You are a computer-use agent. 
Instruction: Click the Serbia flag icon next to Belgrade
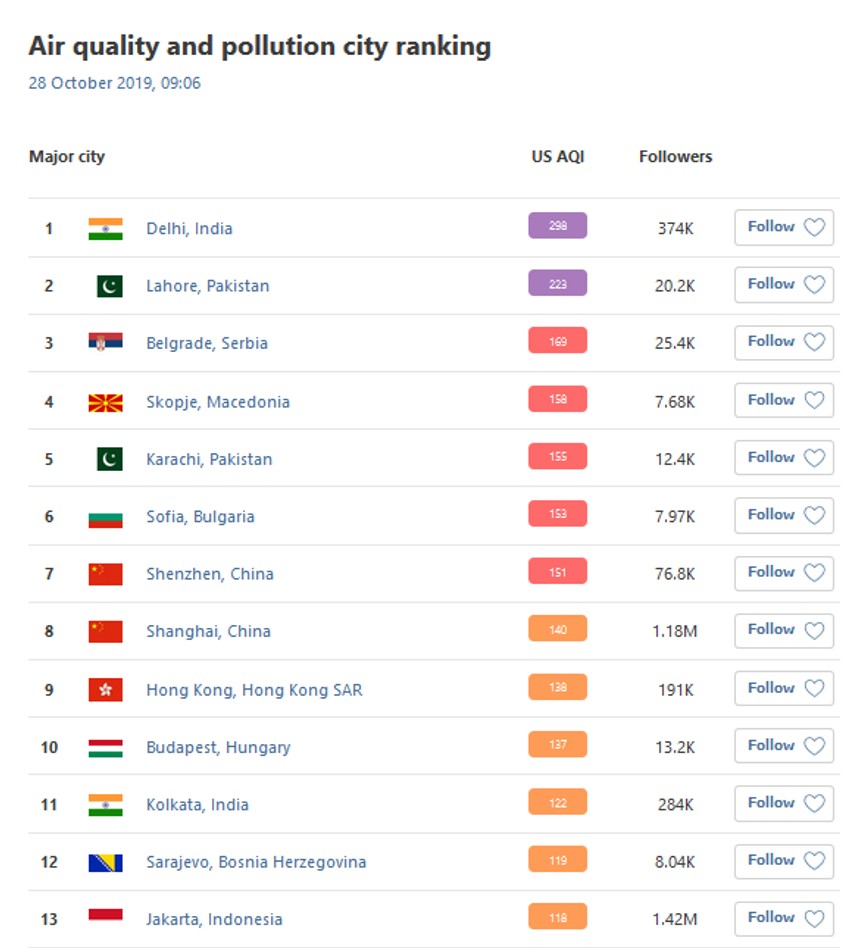tap(105, 343)
